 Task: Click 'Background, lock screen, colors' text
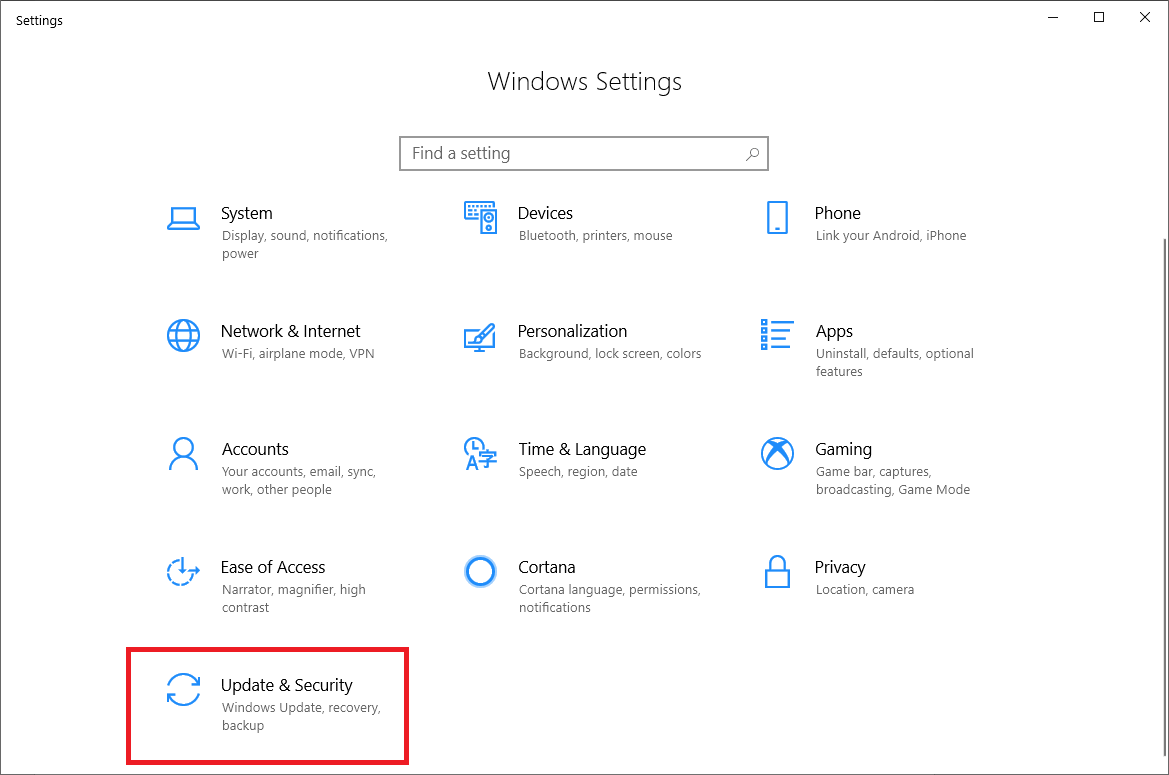(610, 353)
